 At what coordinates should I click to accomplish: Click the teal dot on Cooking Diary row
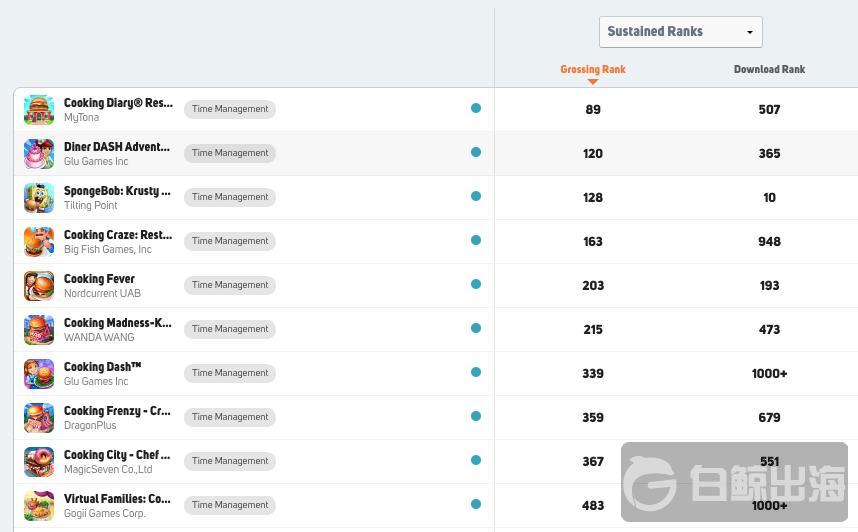point(476,108)
